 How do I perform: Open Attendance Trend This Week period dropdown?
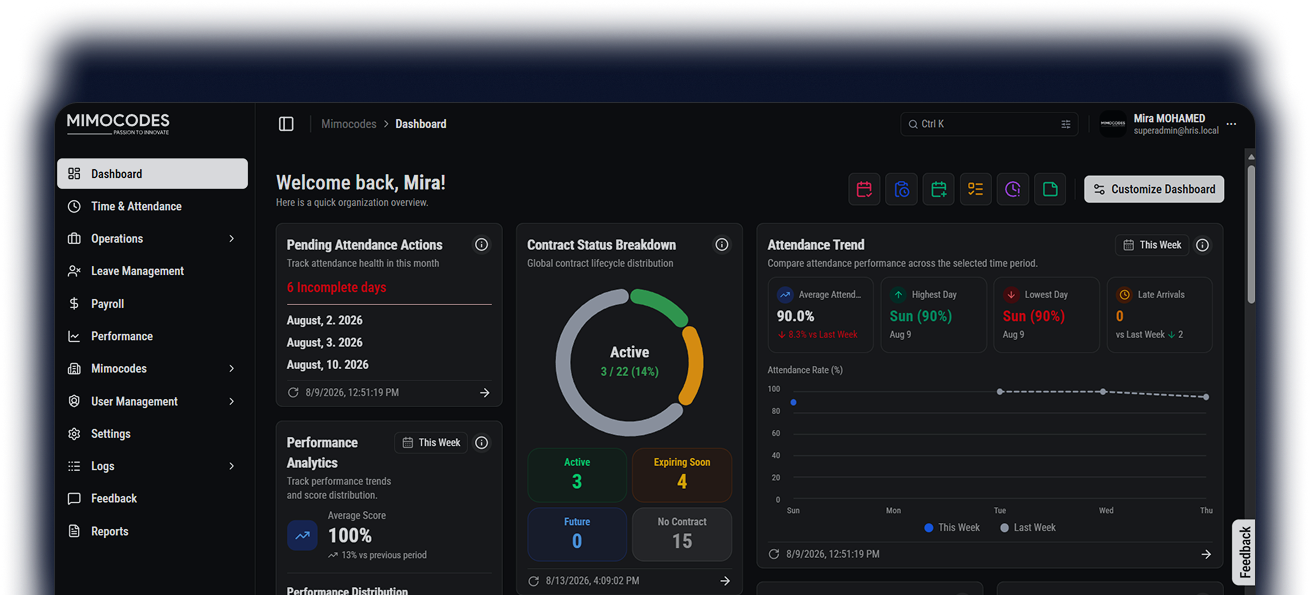pos(1152,245)
